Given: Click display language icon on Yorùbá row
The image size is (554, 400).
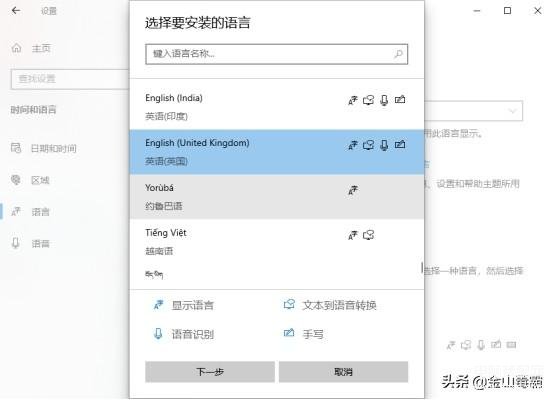Looking at the screenshot, I should coord(353,190).
